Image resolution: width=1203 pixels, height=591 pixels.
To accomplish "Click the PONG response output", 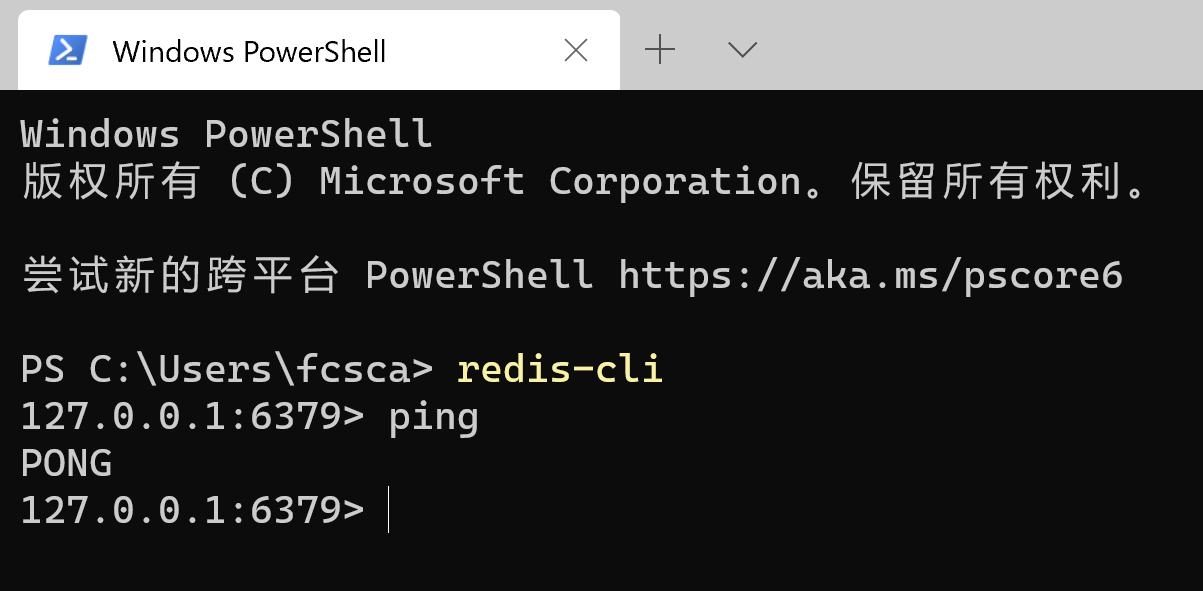I will point(66,464).
